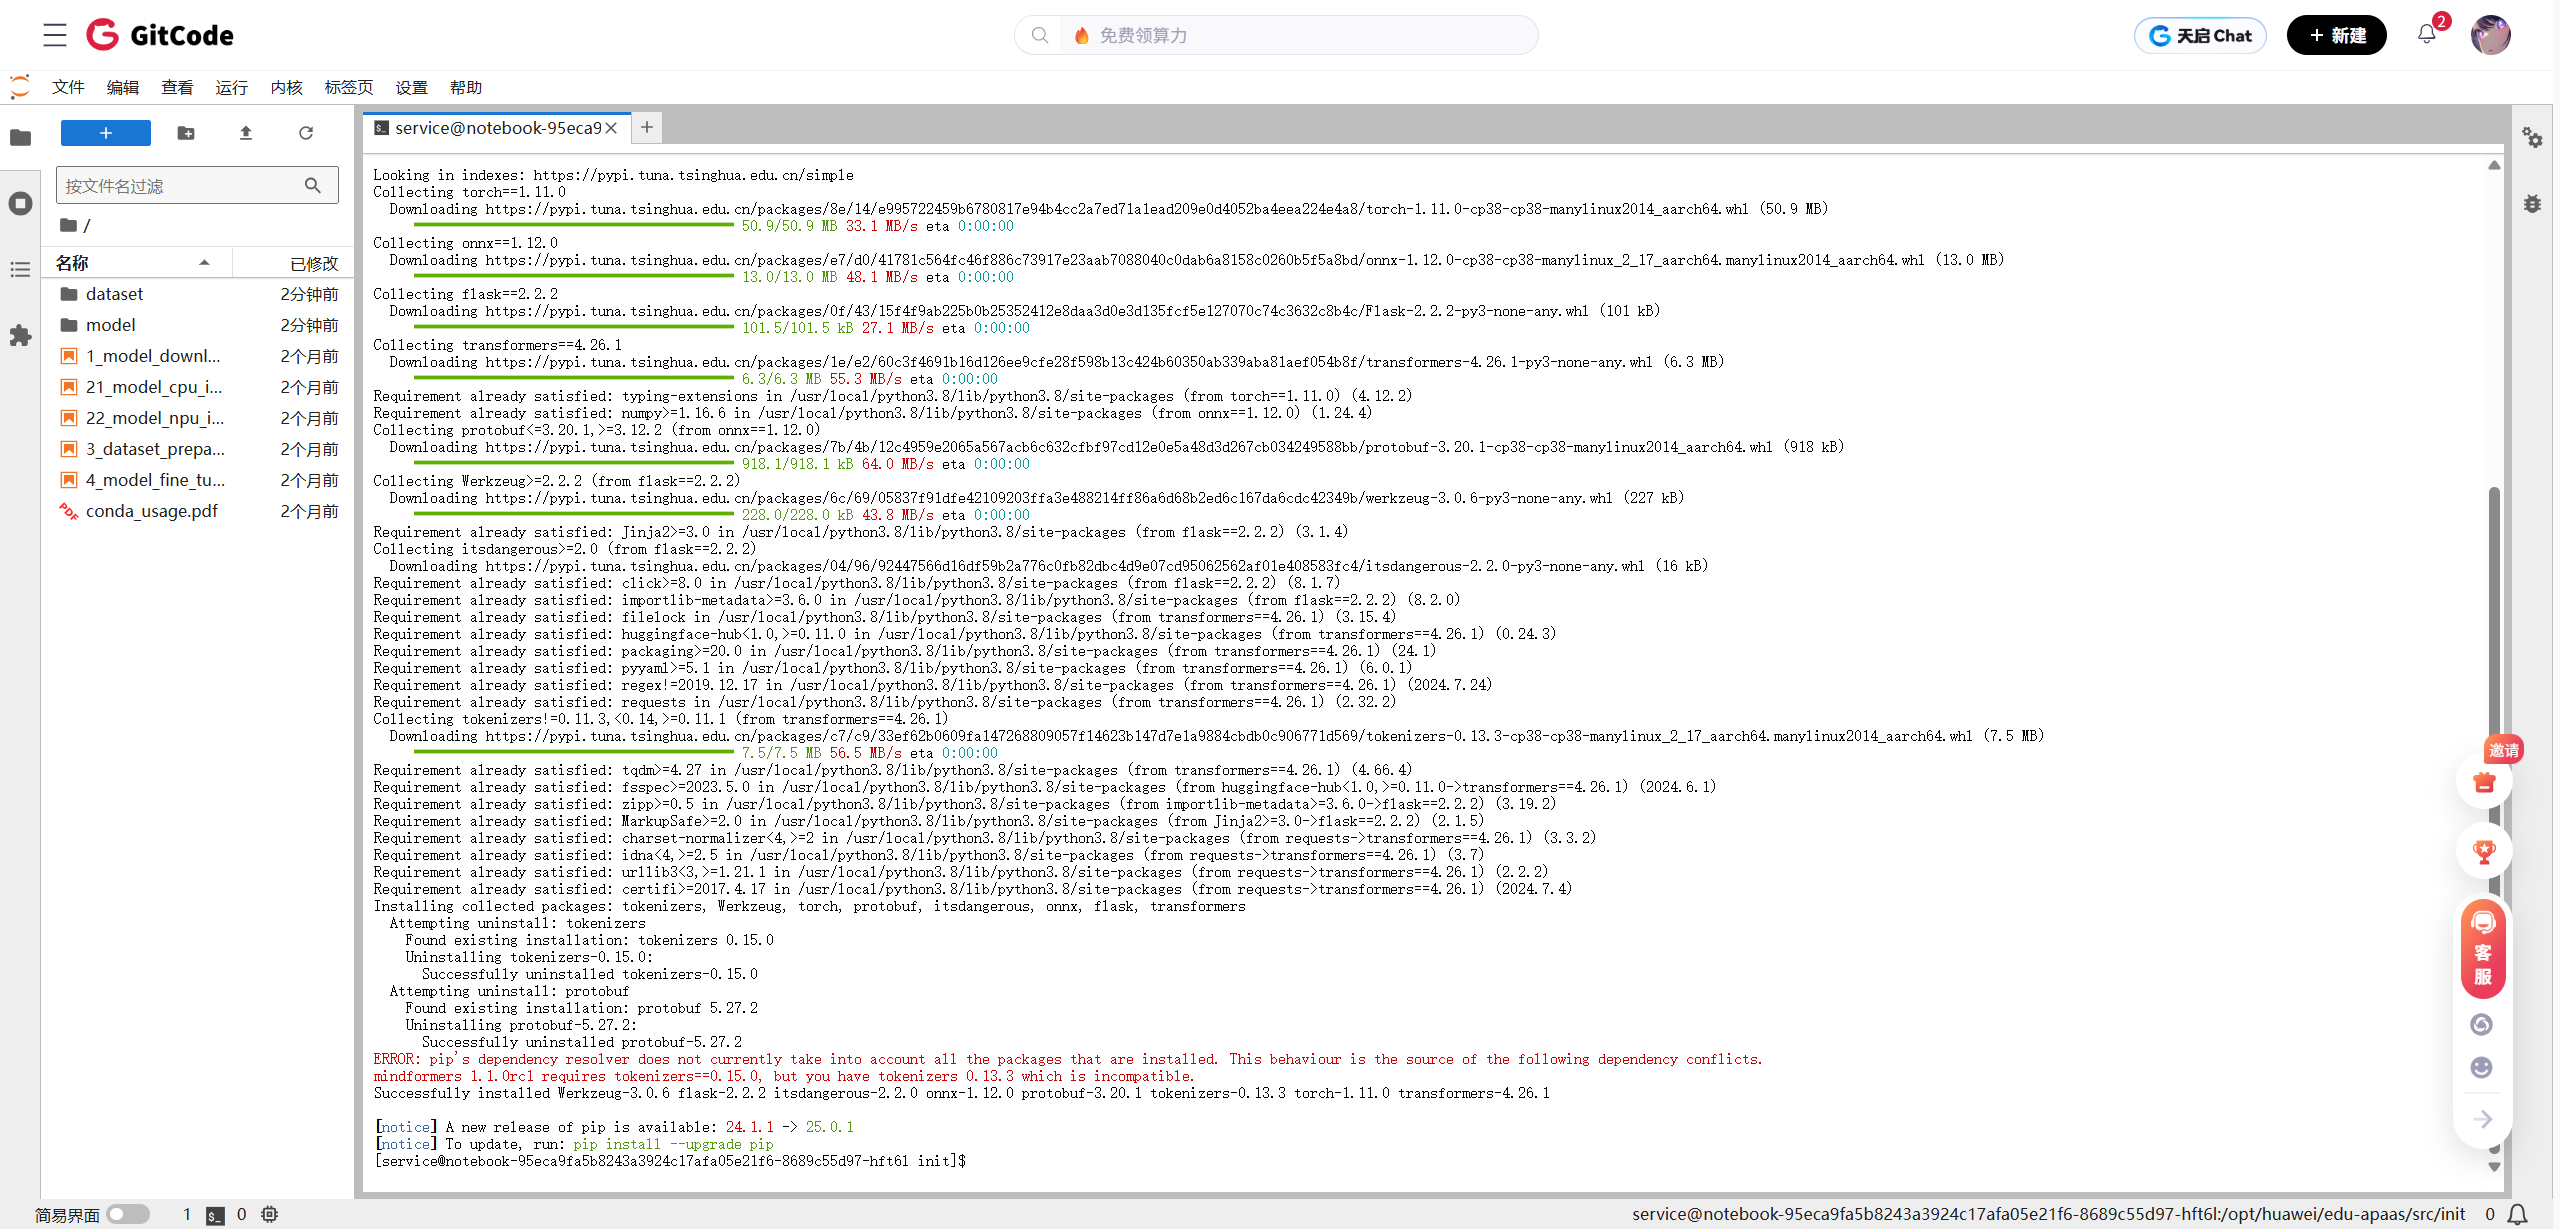Viewport: 2560px width, 1229px height.
Task: Toggle the 简易界面 simple interface switch
Action: pyautogui.click(x=128, y=1214)
